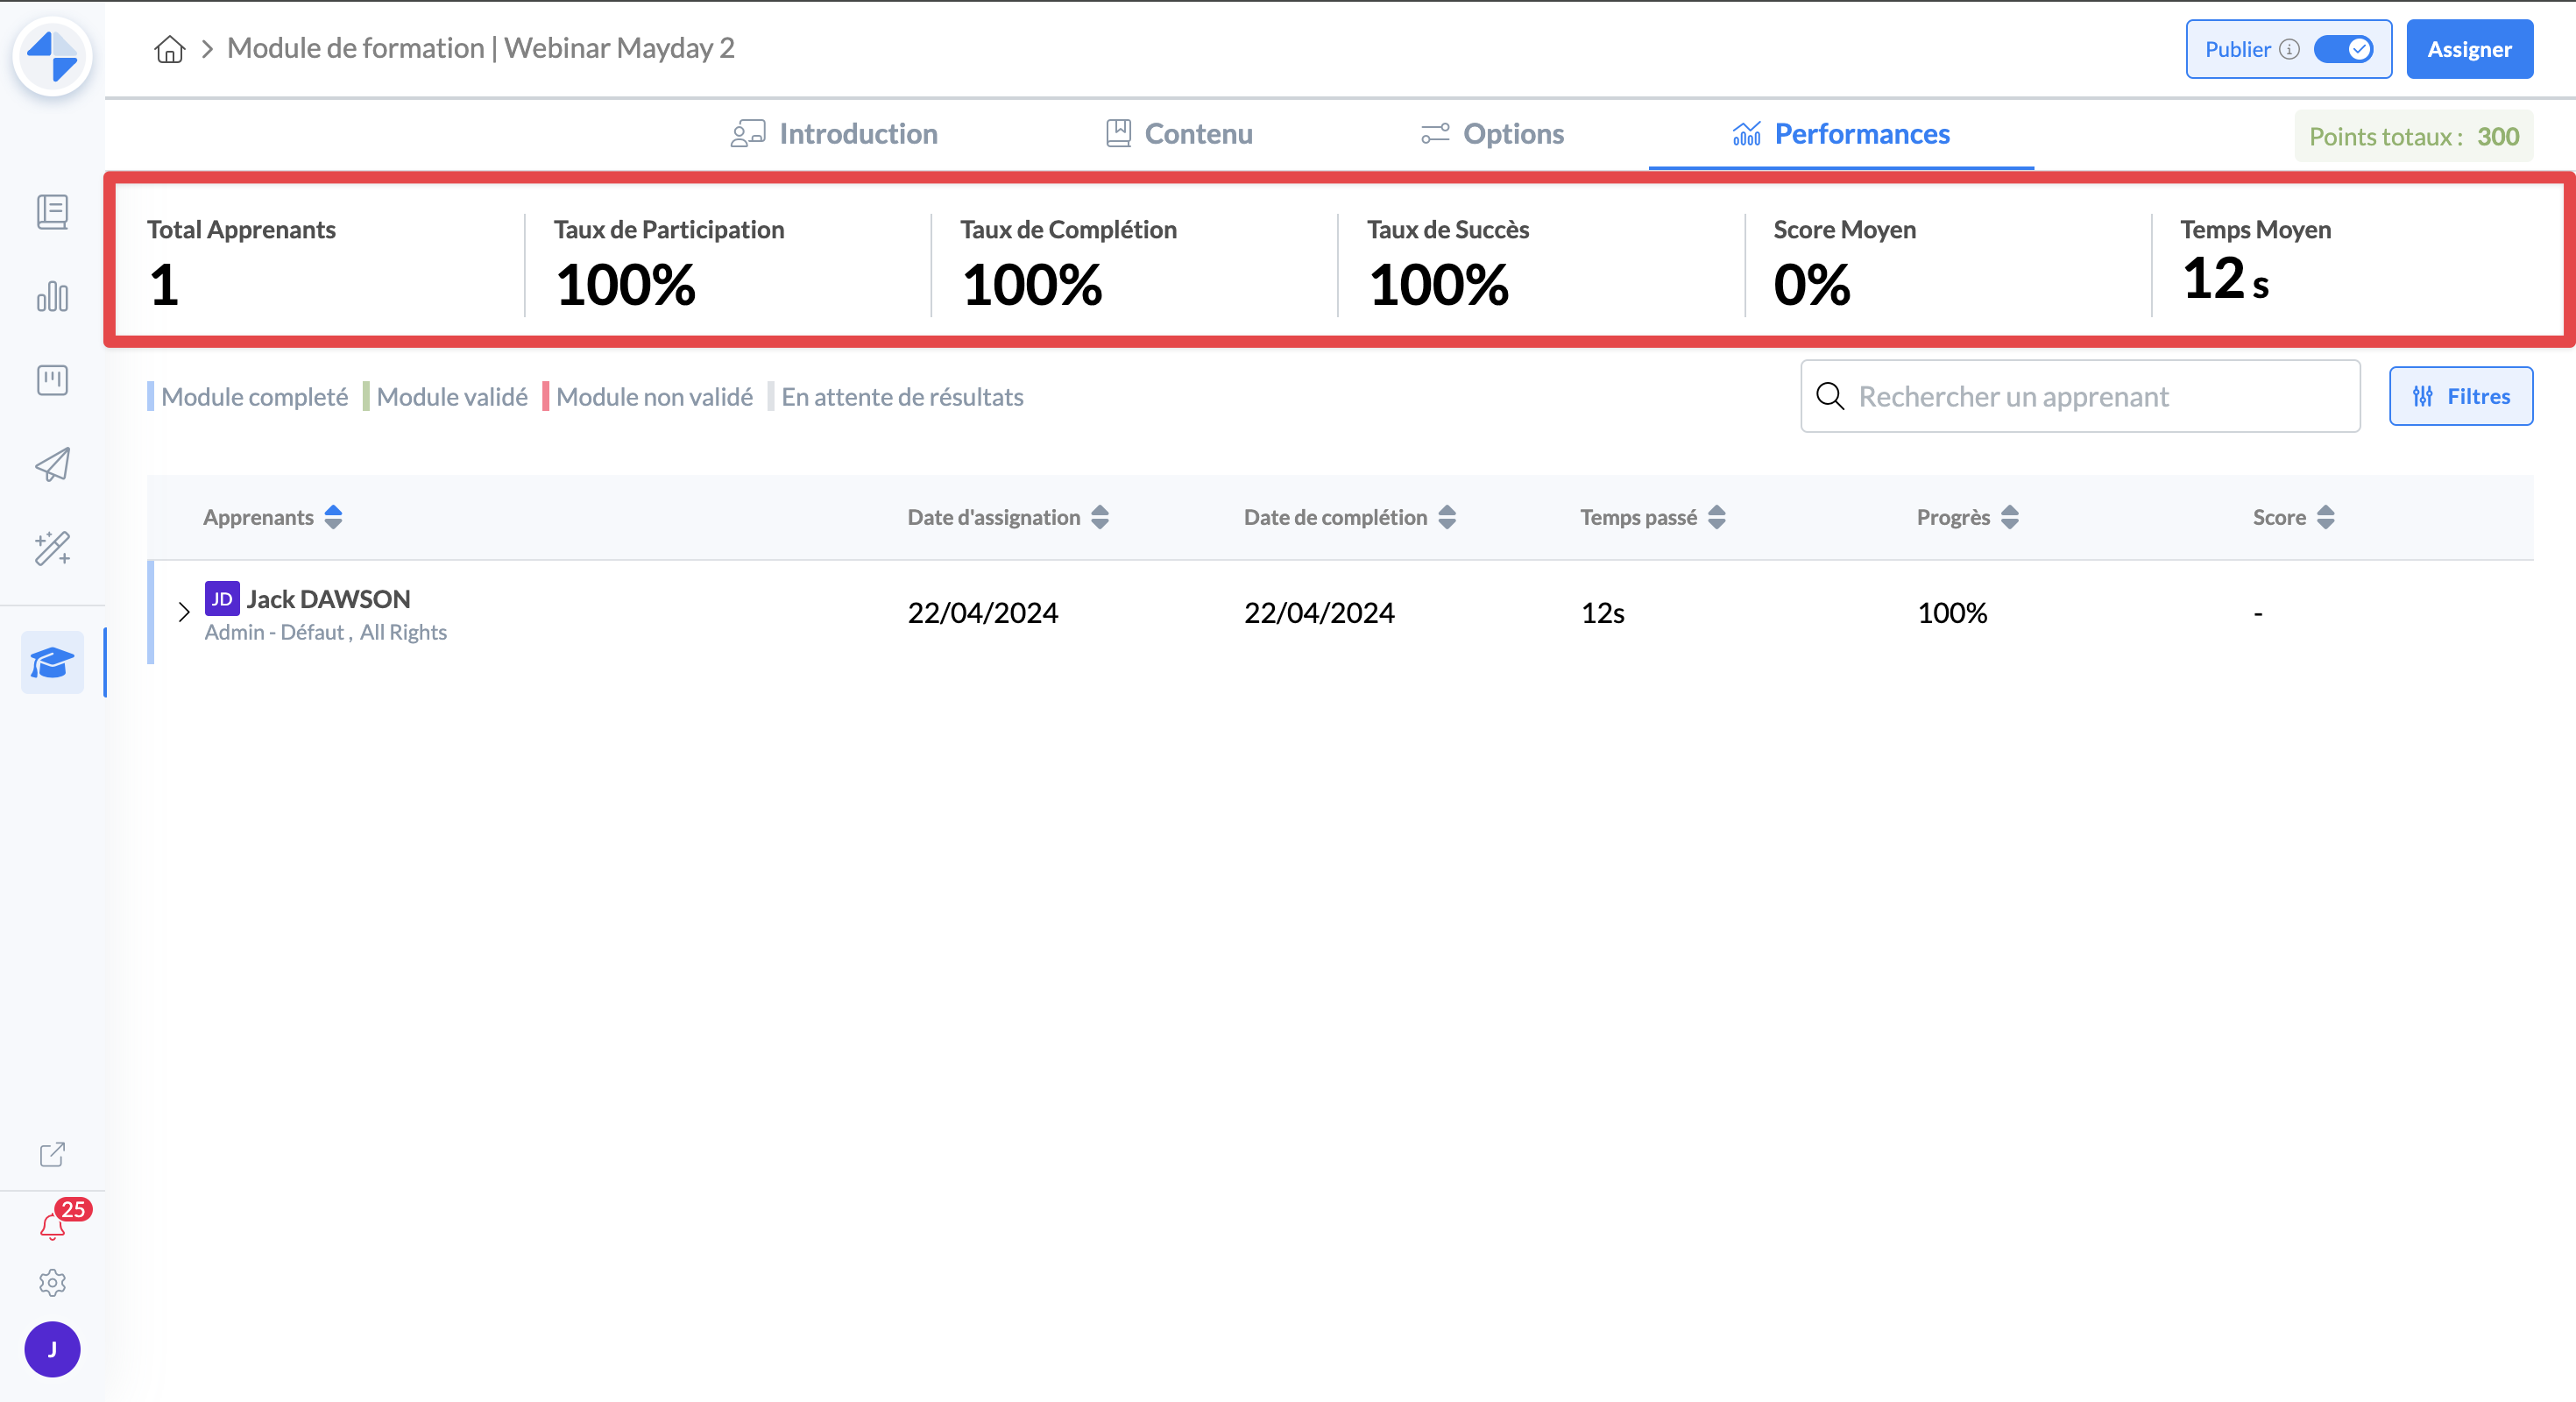Toggle the Publier switch off
Screen dimensions: 2576x1402
click(x=2343, y=49)
